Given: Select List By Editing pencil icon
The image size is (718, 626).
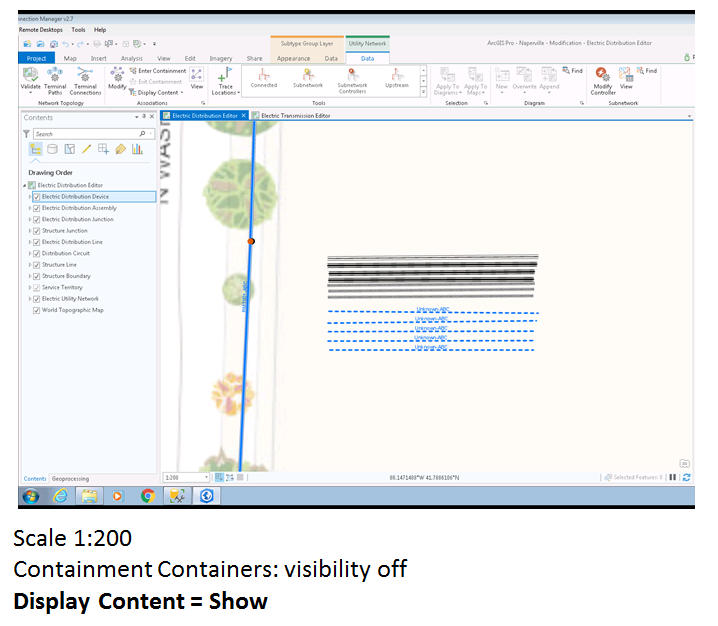Looking at the screenshot, I should [86, 149].
